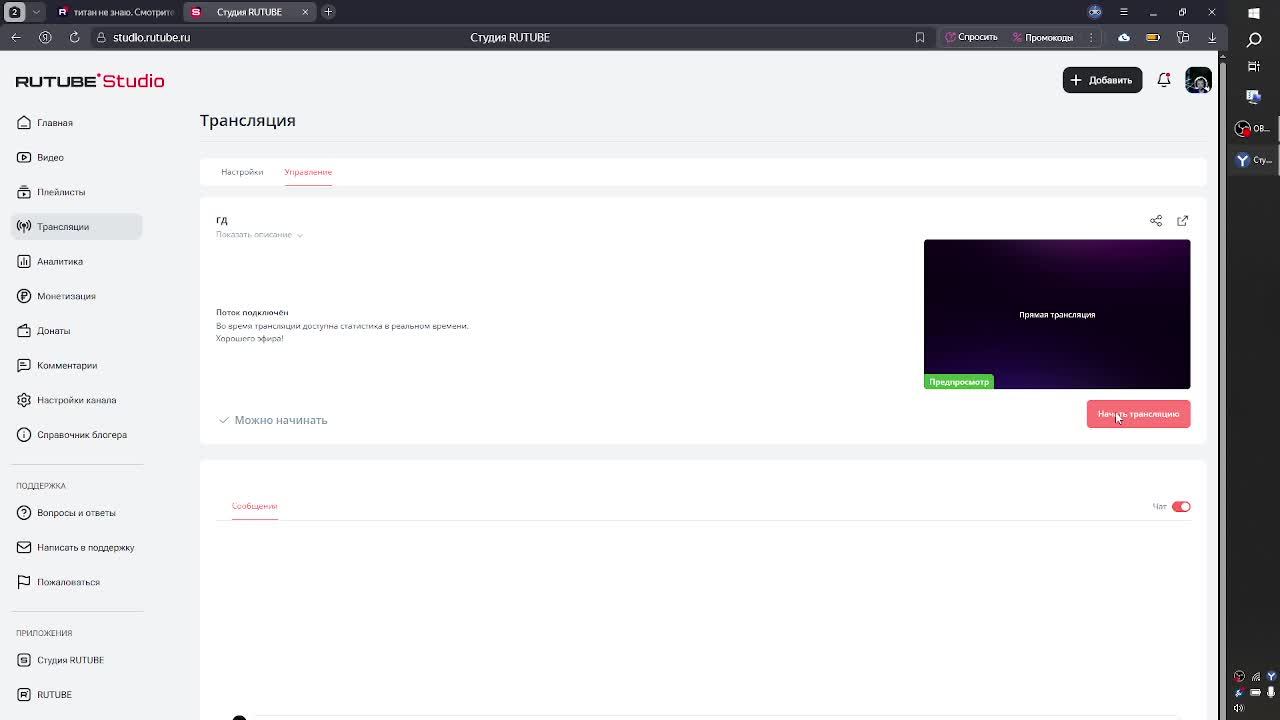Open browser downloads
Viewport: 1280px width, 720px height.
click(1212, 38)
